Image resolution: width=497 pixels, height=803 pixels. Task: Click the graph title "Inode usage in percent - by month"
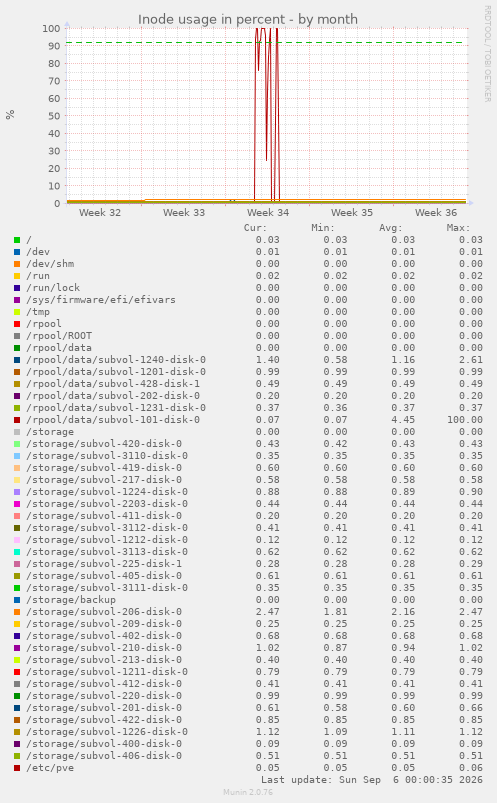pos(247,19)
